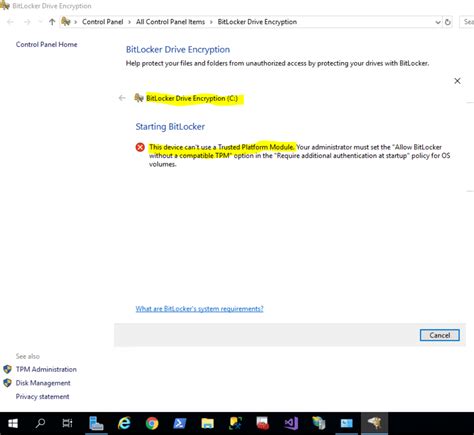Click the BitLocker Drive Encryption (C:) title
This screenshot has height=435, width=474.
192,98
